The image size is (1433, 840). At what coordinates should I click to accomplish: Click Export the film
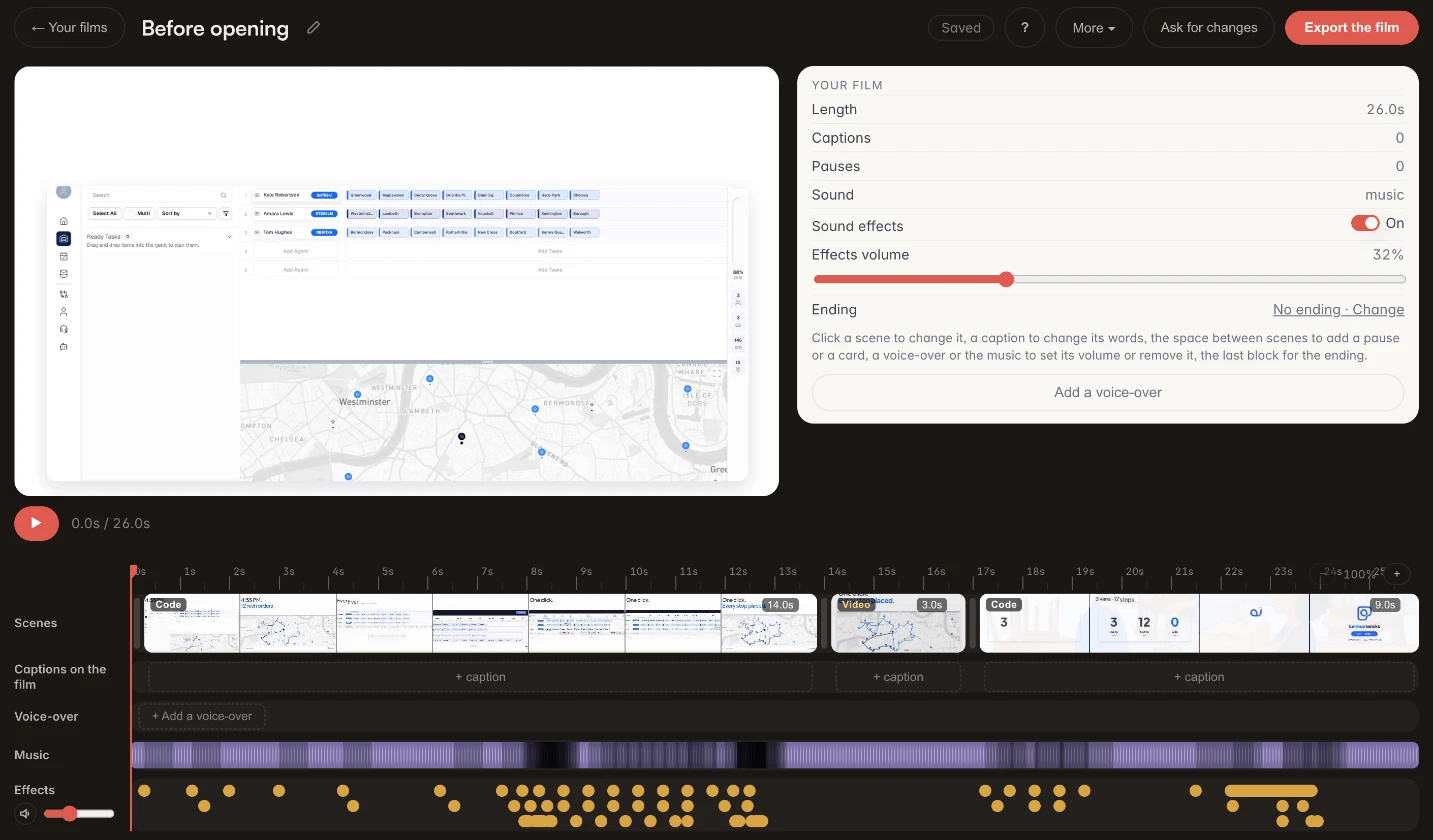tap(1351, 28)
